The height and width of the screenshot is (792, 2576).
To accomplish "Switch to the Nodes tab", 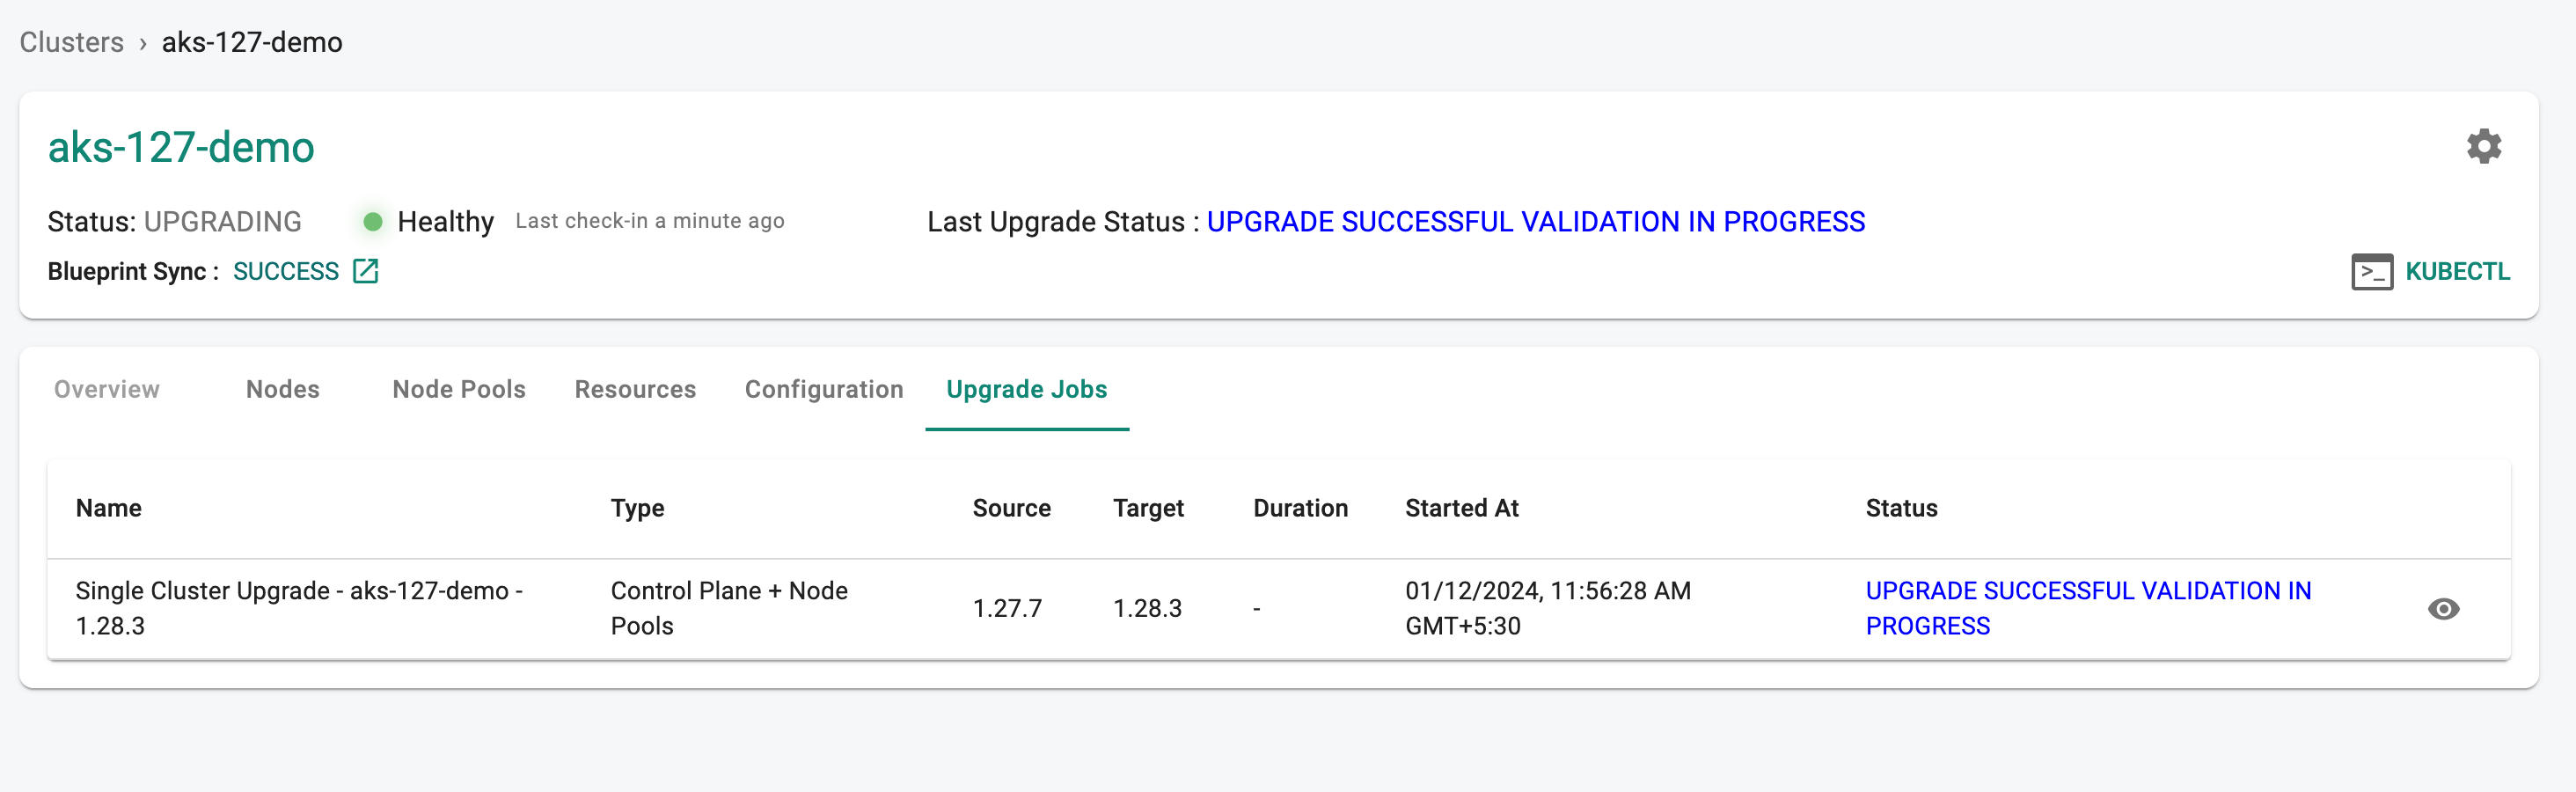I will (x=283, y=389).
